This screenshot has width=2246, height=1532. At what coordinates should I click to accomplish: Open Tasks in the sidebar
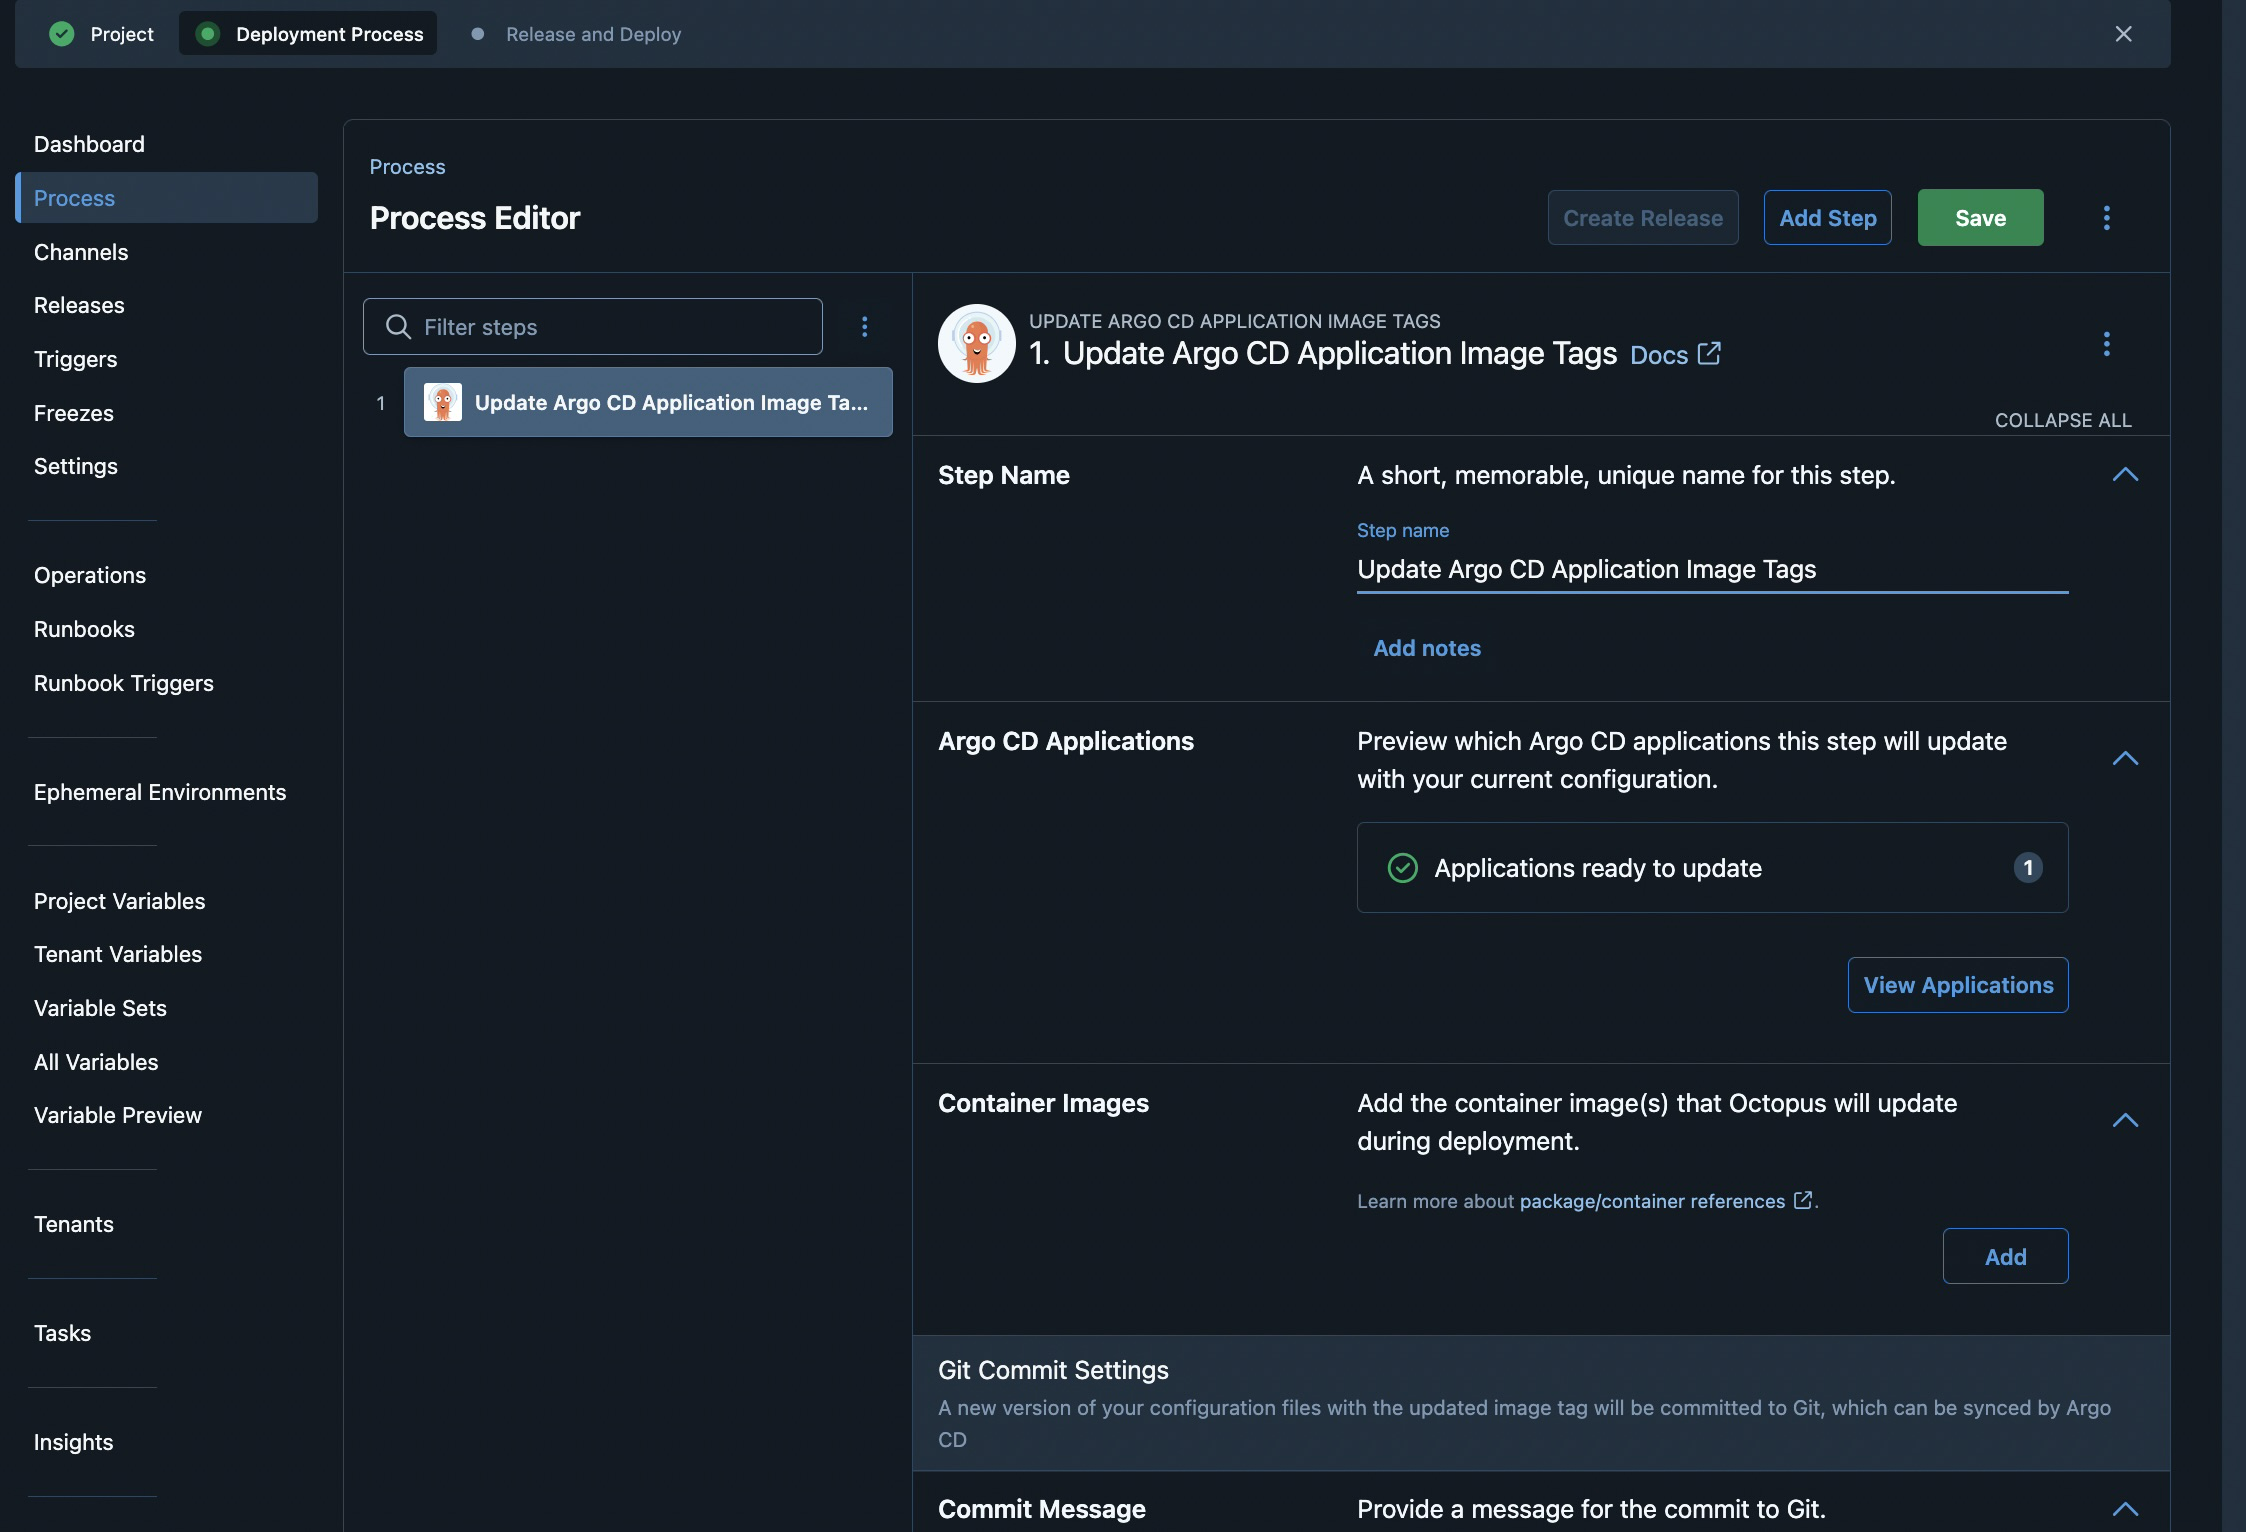coord(62,1333)
